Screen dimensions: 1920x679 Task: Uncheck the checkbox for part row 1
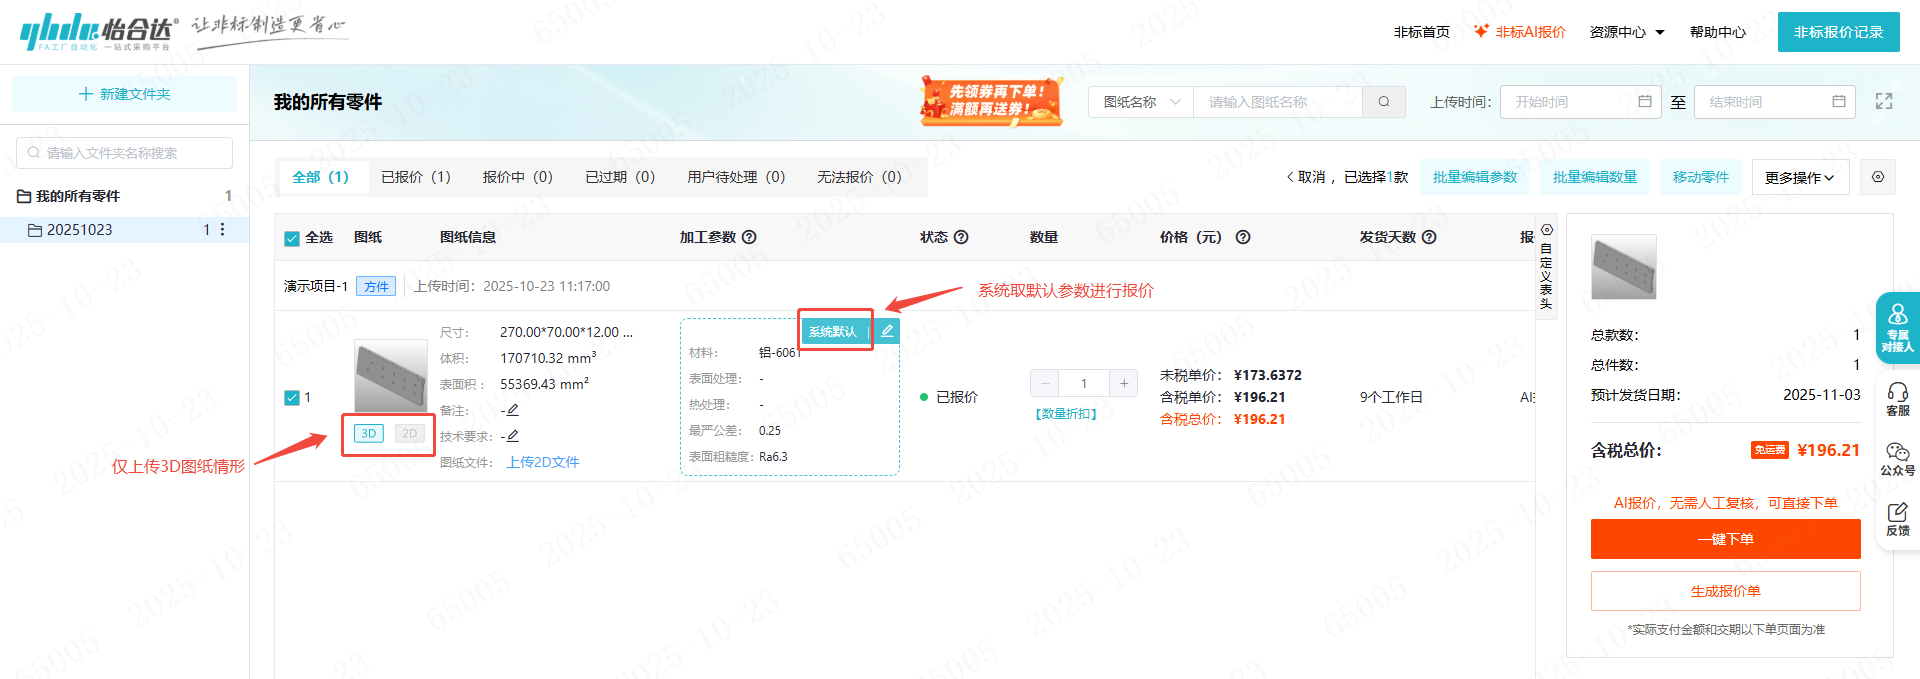pyautogui.click(x=292, y=398)
